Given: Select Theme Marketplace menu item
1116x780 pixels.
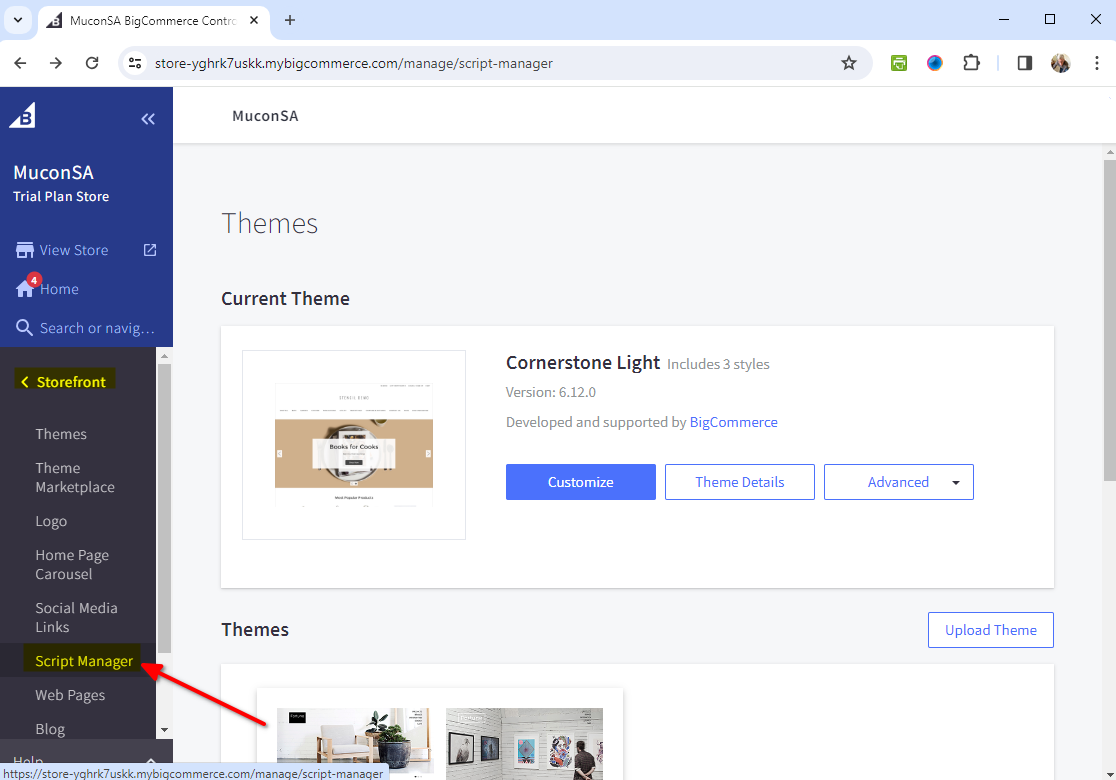Looking at the screenshot, I should (x=75, y=477).
